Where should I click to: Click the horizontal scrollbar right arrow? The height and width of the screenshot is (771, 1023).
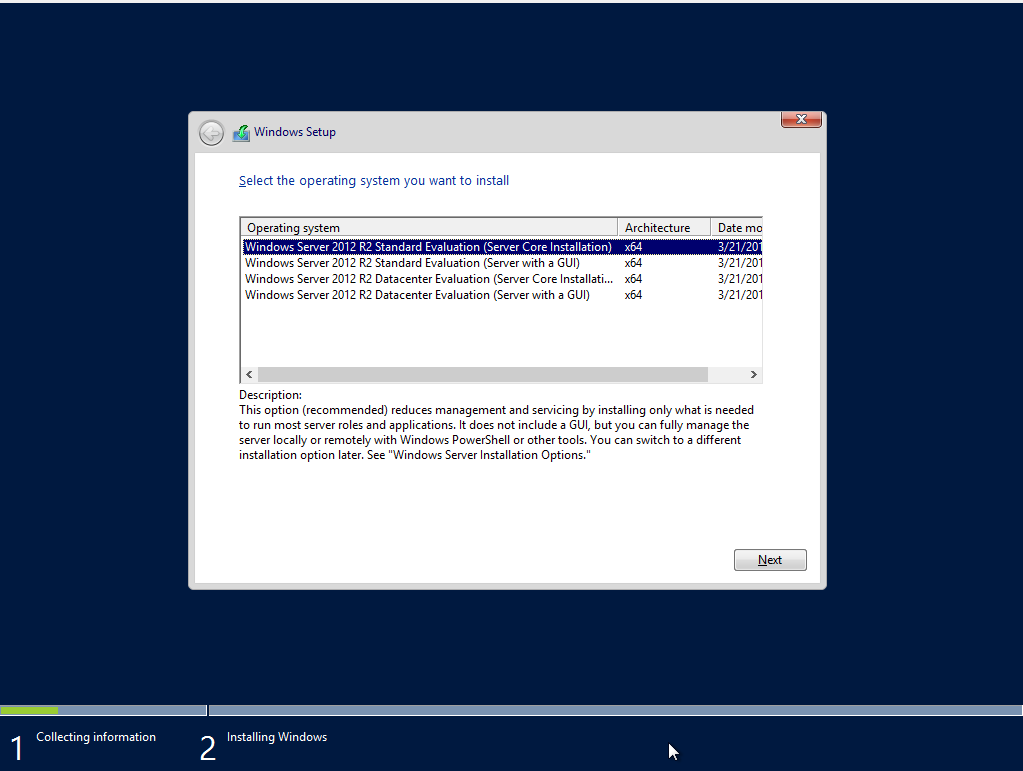754,374
